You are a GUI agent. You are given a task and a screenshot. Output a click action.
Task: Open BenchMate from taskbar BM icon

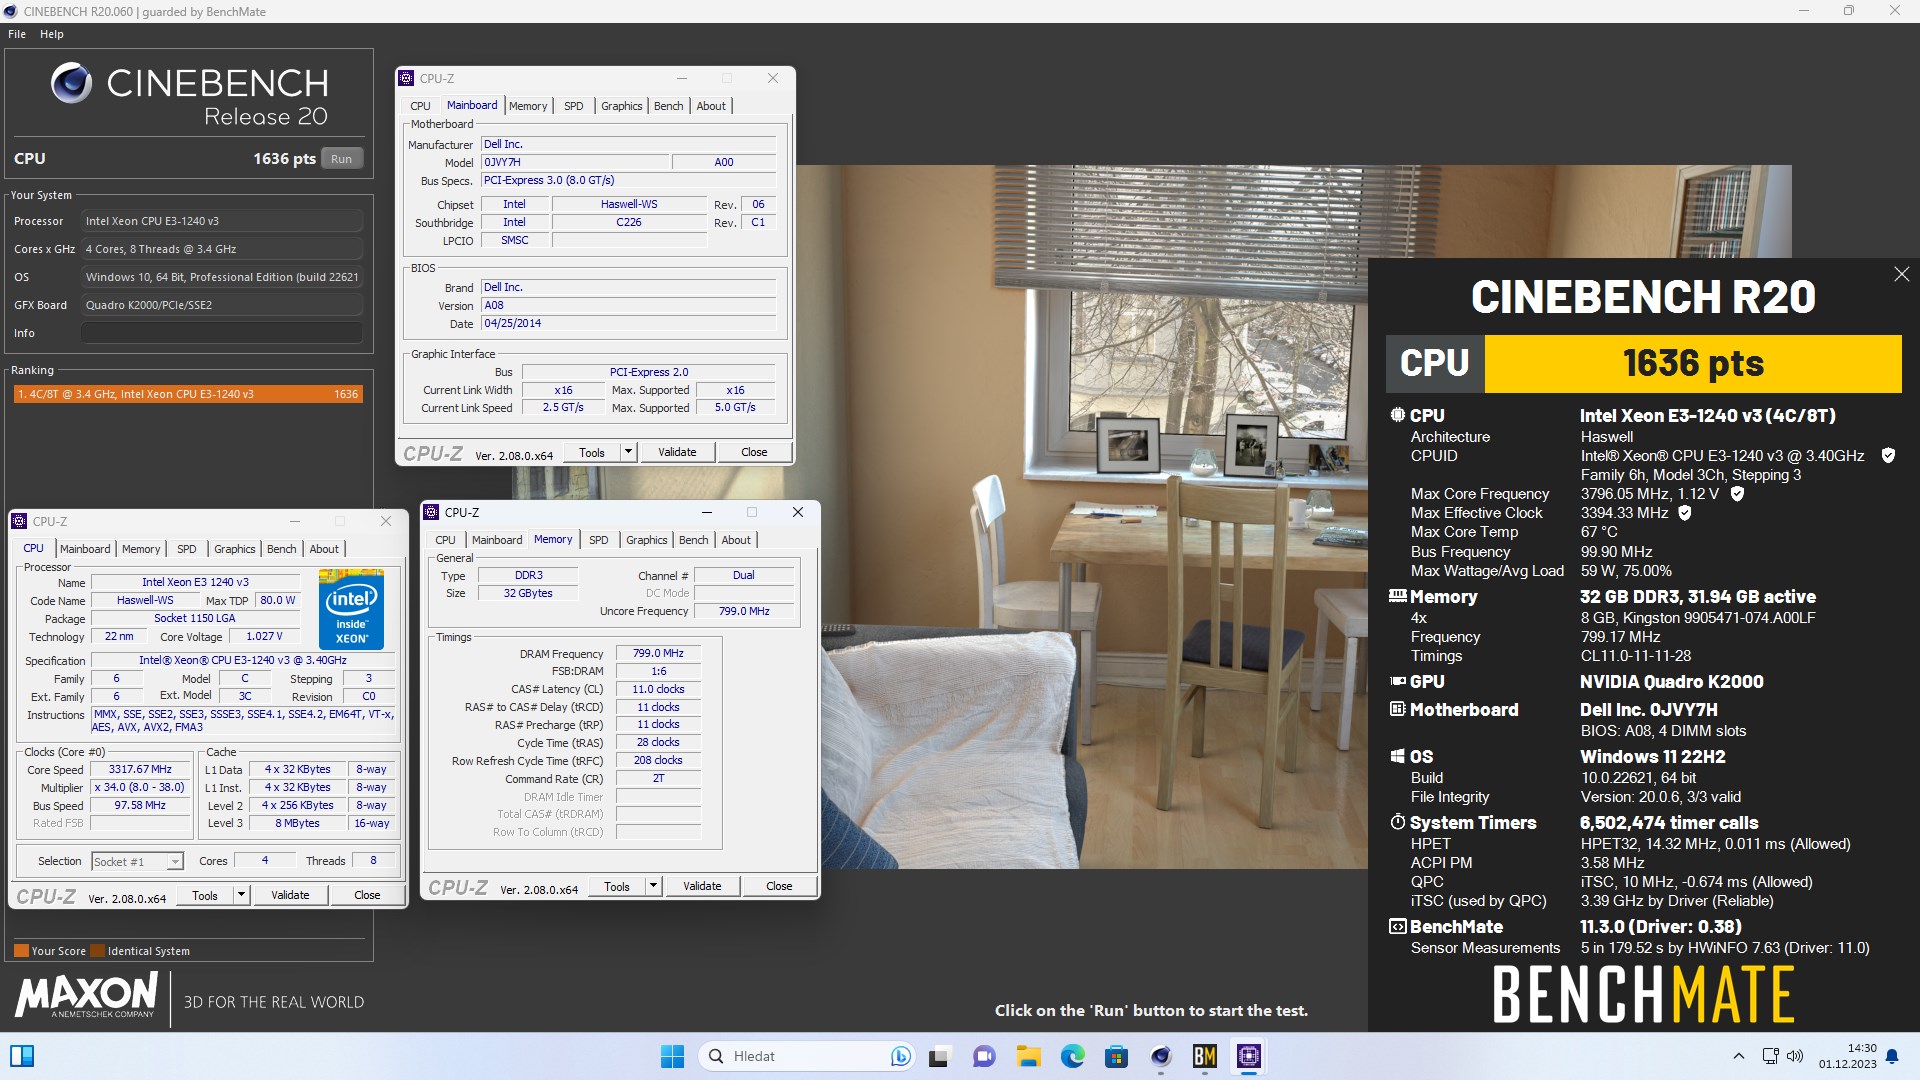coord(1204,1056)
